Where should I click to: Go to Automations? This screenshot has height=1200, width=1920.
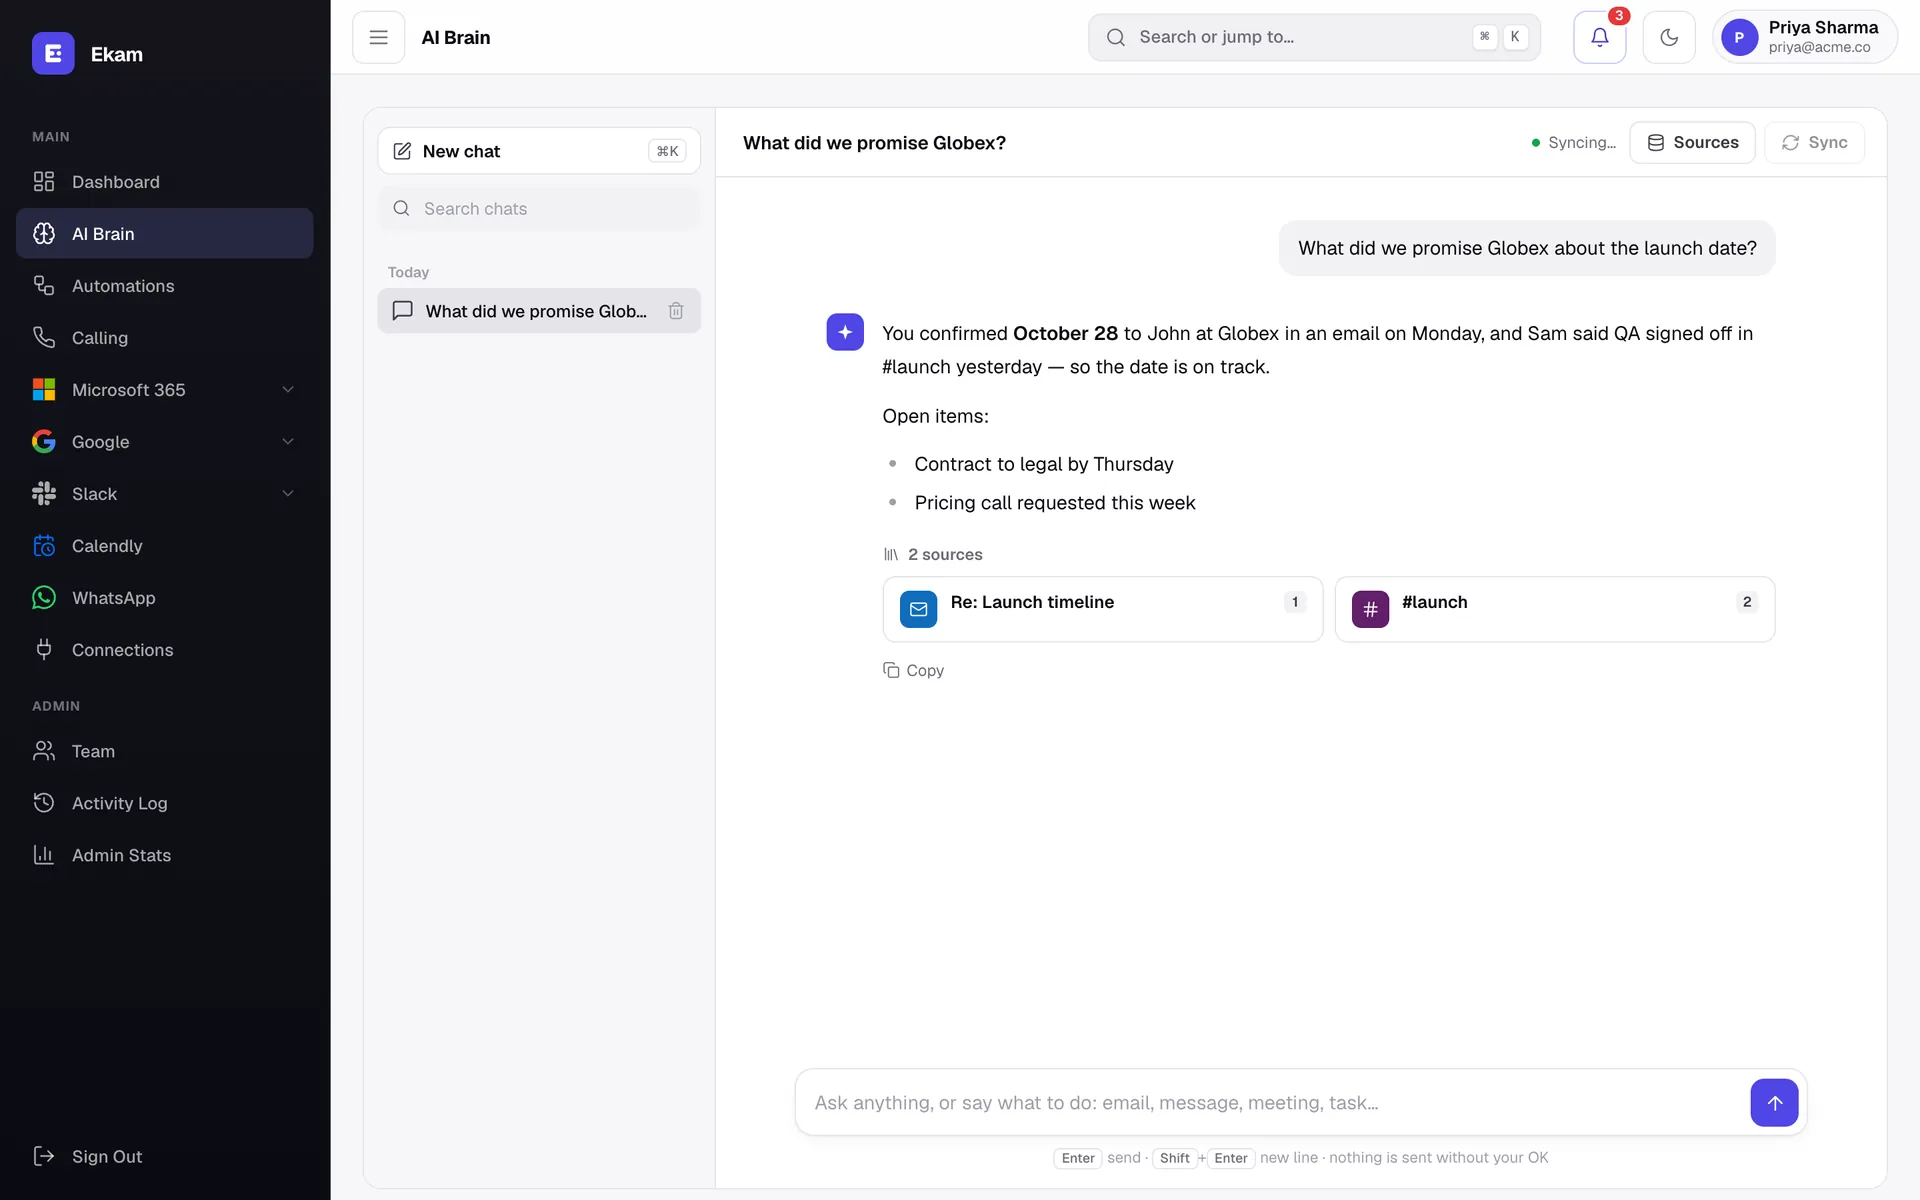pyautogui.click(x=165, y=286)
